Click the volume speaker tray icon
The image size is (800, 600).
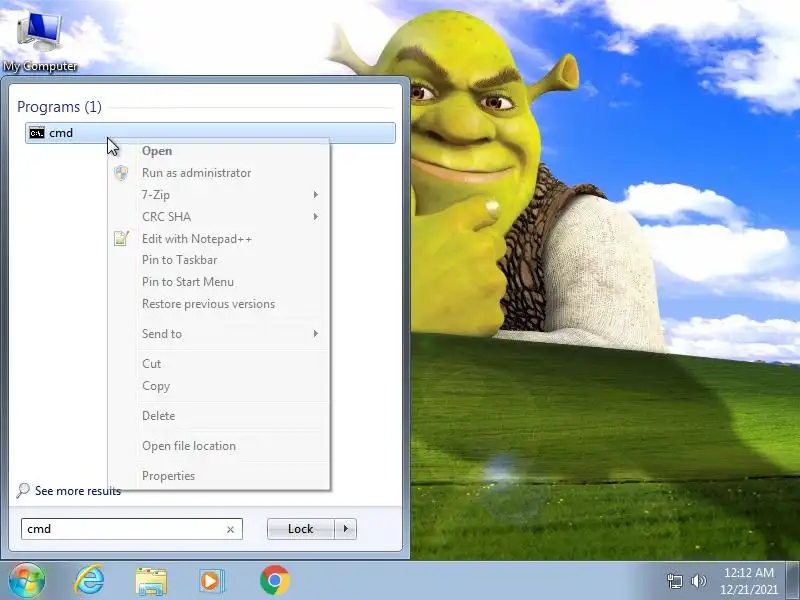click(698, 581)
